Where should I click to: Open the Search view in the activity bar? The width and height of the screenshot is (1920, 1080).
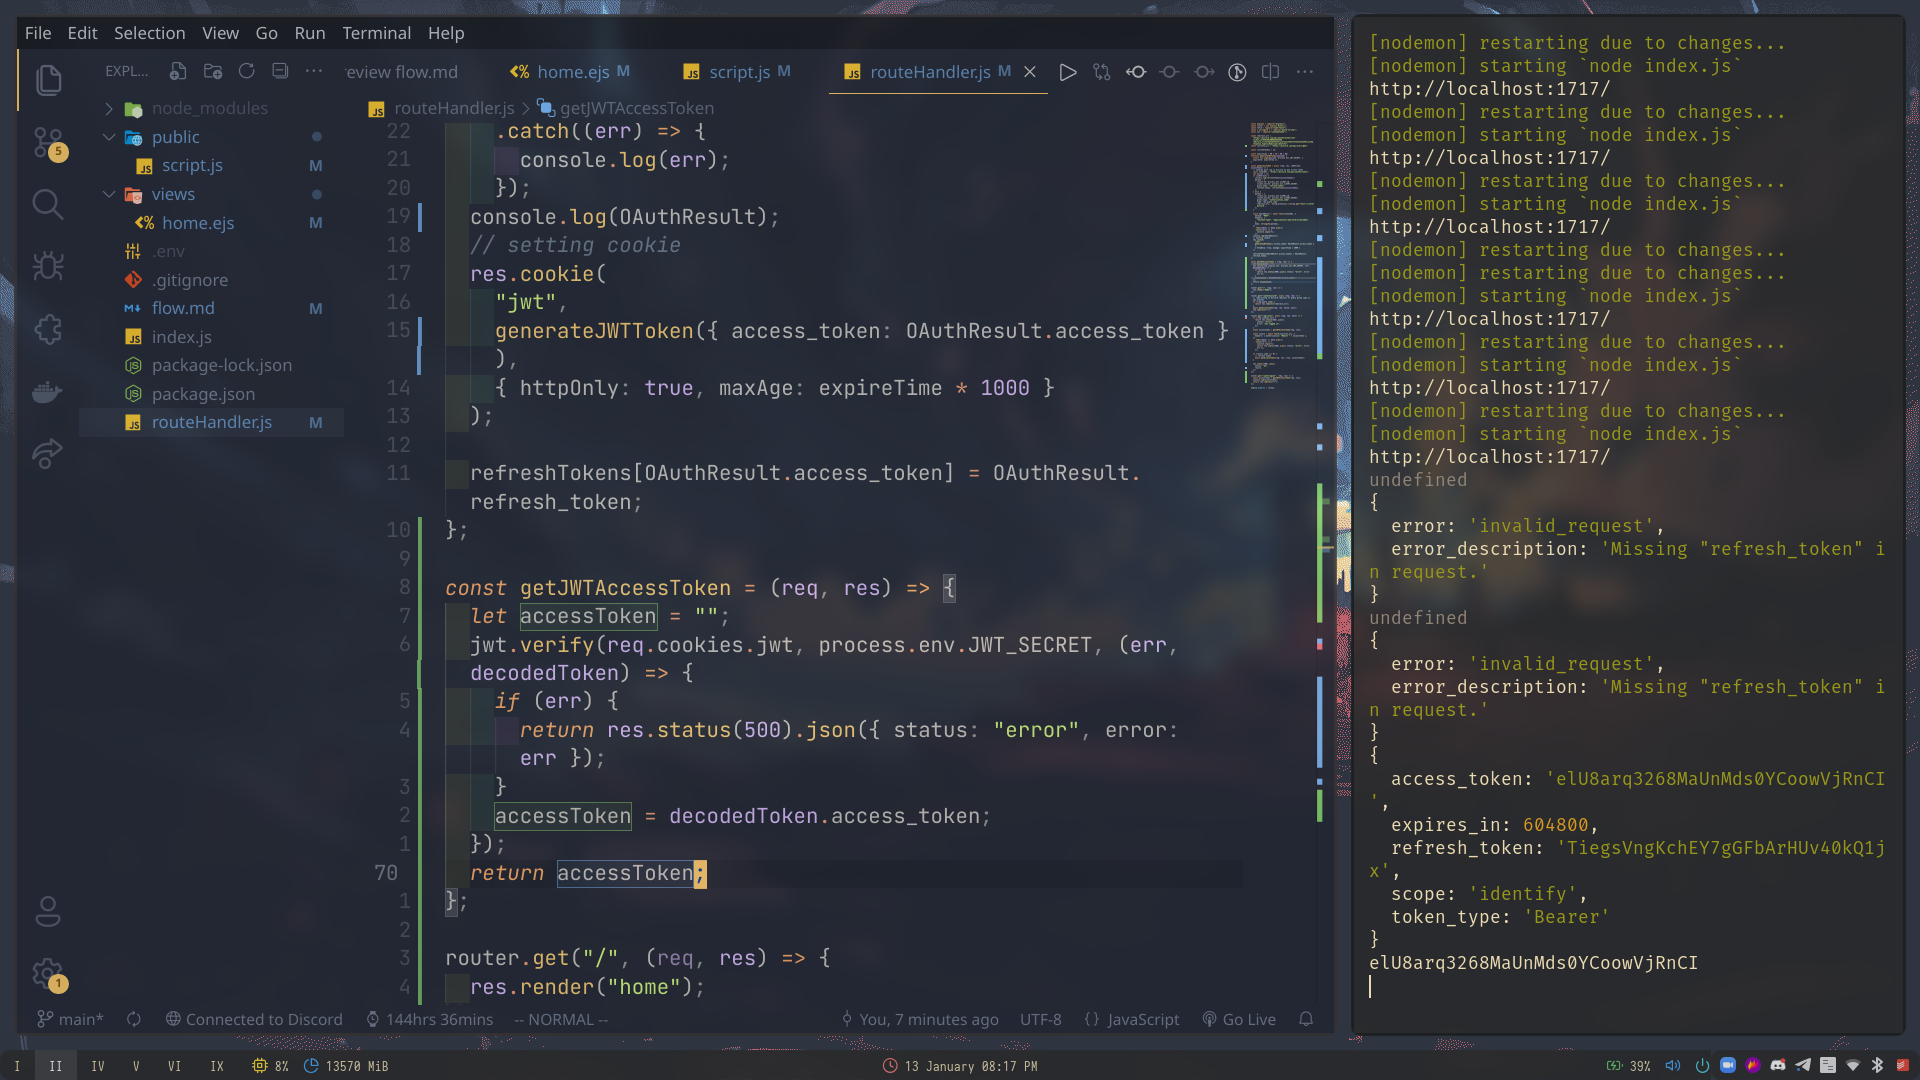point(49,204)
